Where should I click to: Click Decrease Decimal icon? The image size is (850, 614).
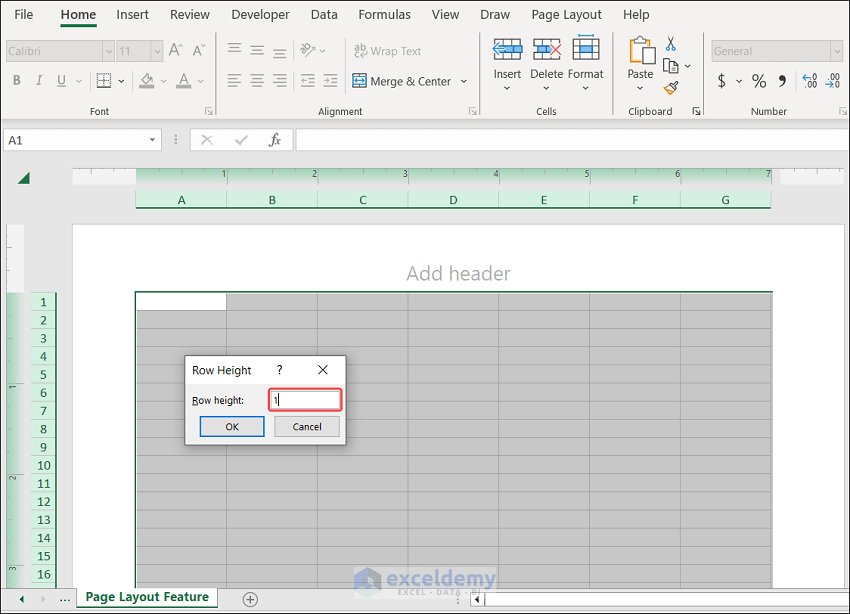point(833,81)
